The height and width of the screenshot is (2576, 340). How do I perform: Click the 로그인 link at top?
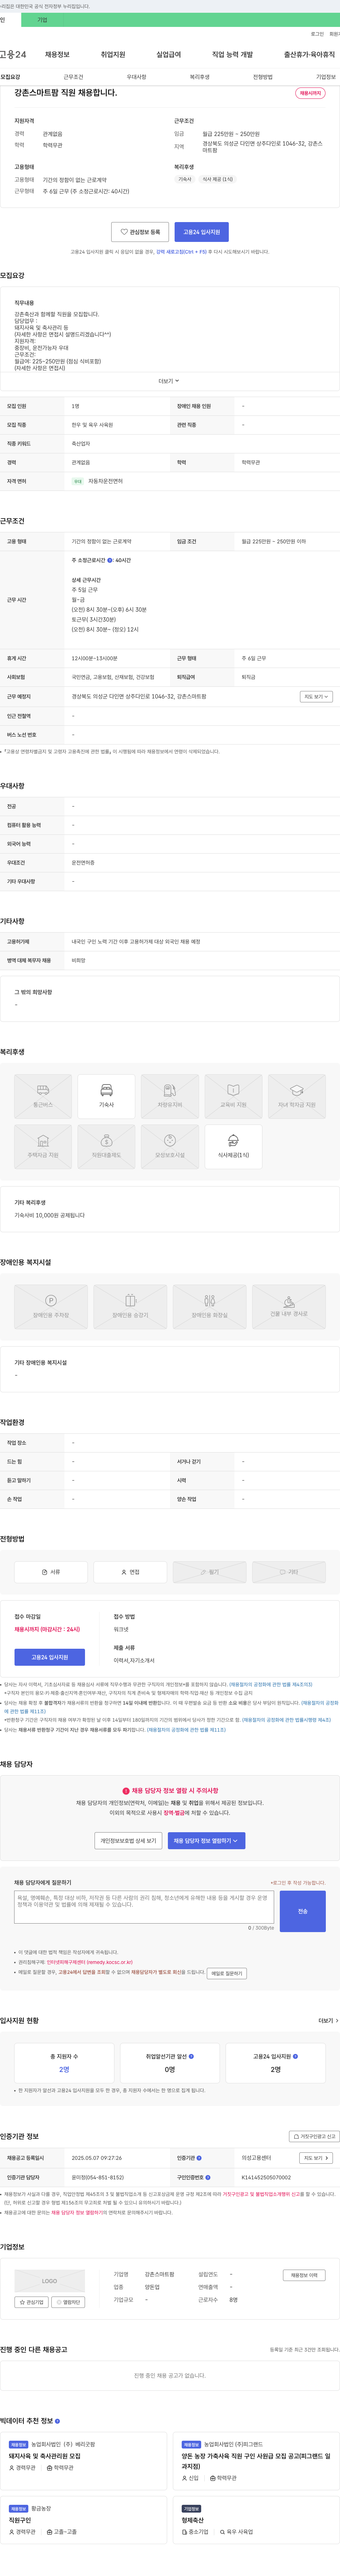tap(317, 34)
